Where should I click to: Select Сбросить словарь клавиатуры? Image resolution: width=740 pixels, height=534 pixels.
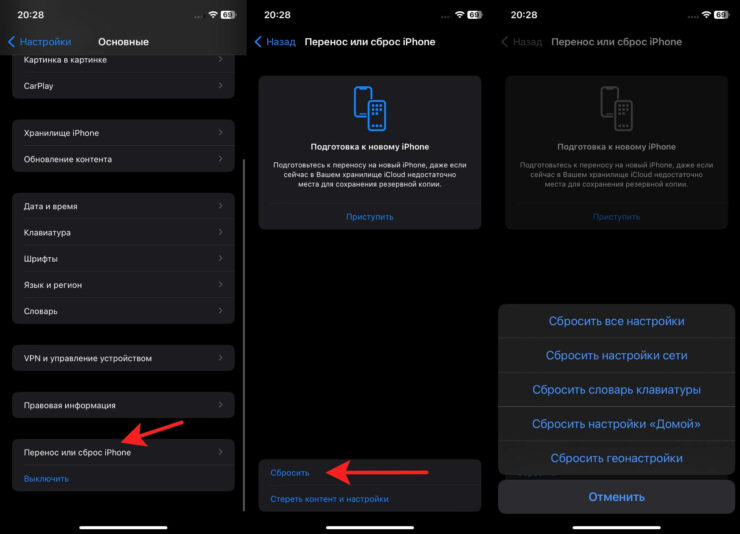point(616,389)
